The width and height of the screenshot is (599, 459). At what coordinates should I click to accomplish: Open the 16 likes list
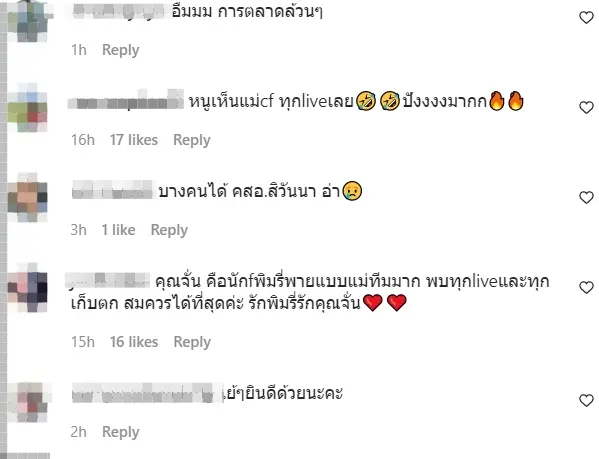[134, 342]
